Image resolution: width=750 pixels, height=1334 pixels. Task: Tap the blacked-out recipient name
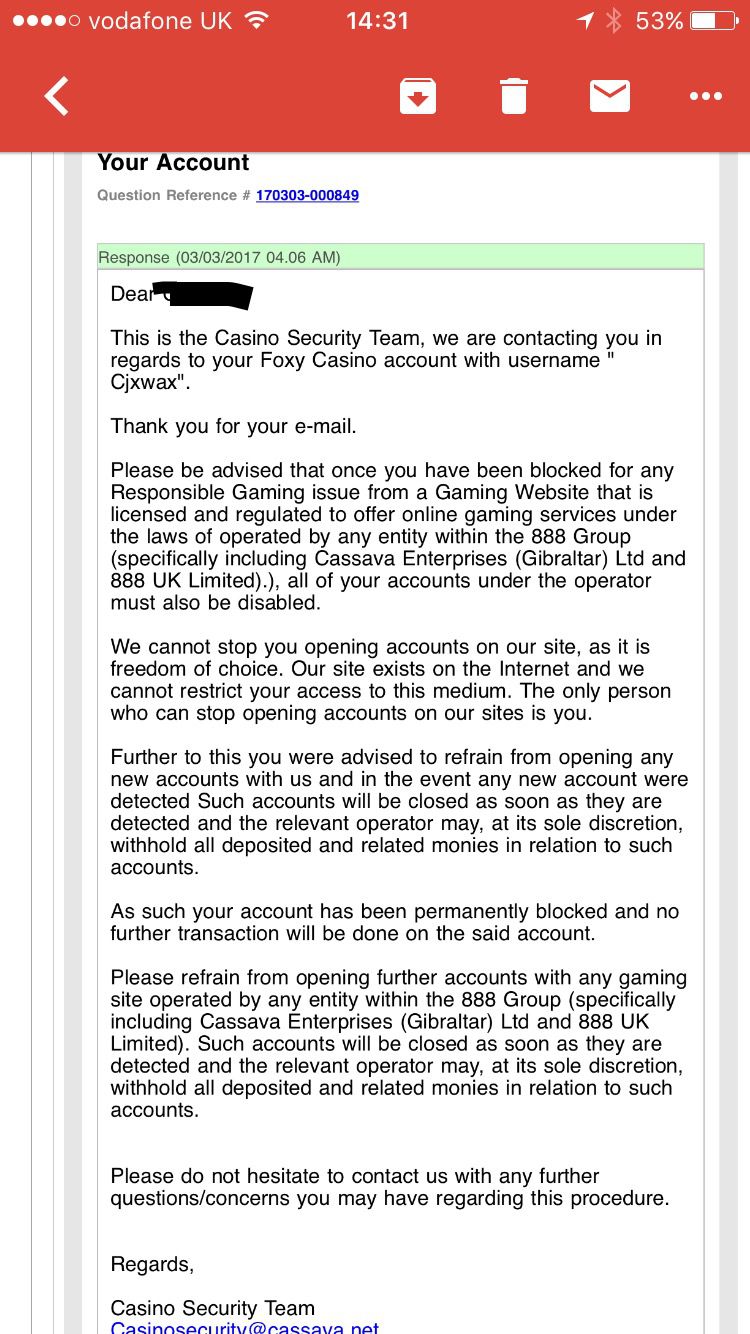click(x=207, y=295)
